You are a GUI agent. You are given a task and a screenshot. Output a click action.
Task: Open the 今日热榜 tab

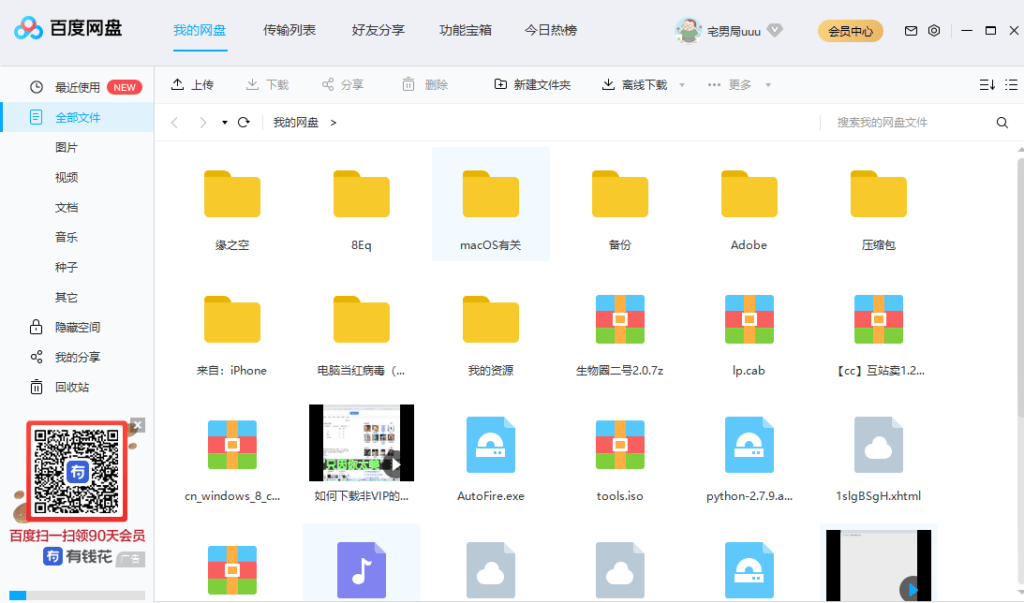[551, 30]
